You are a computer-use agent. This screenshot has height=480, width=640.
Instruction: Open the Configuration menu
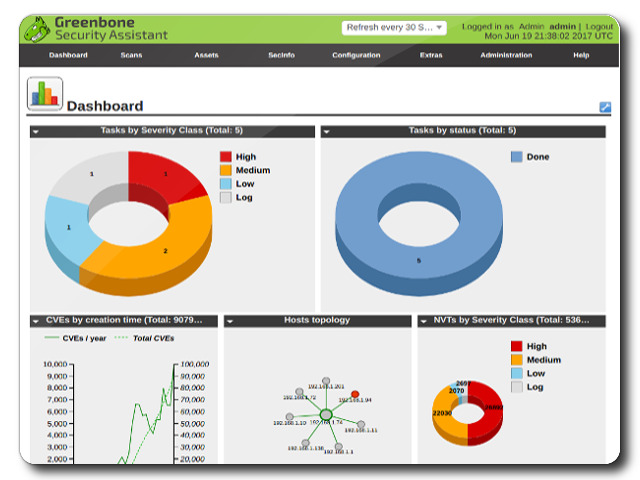(x=356, y=55)
